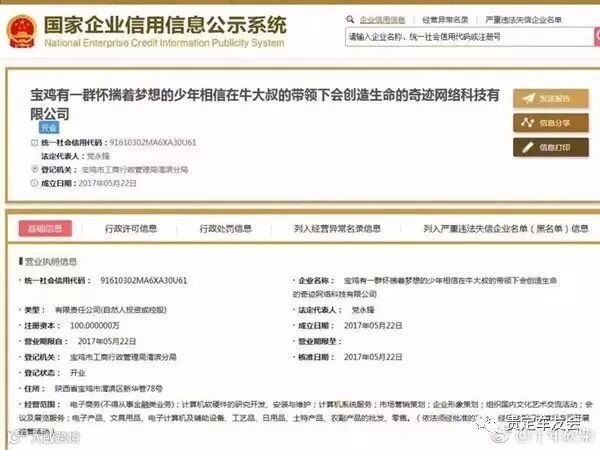Click the 营业期限自 date 2017年05月22日

coord(107,341)
